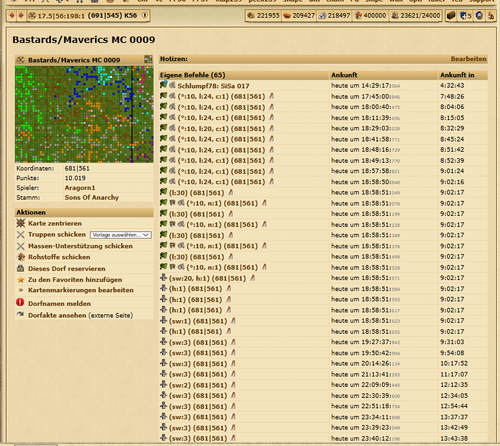Image resolution: width=500 pixels, height=446 pixels.
Task: Click Kartenmarkierungen bearbeiten
Action: click(x=81, y=290)
